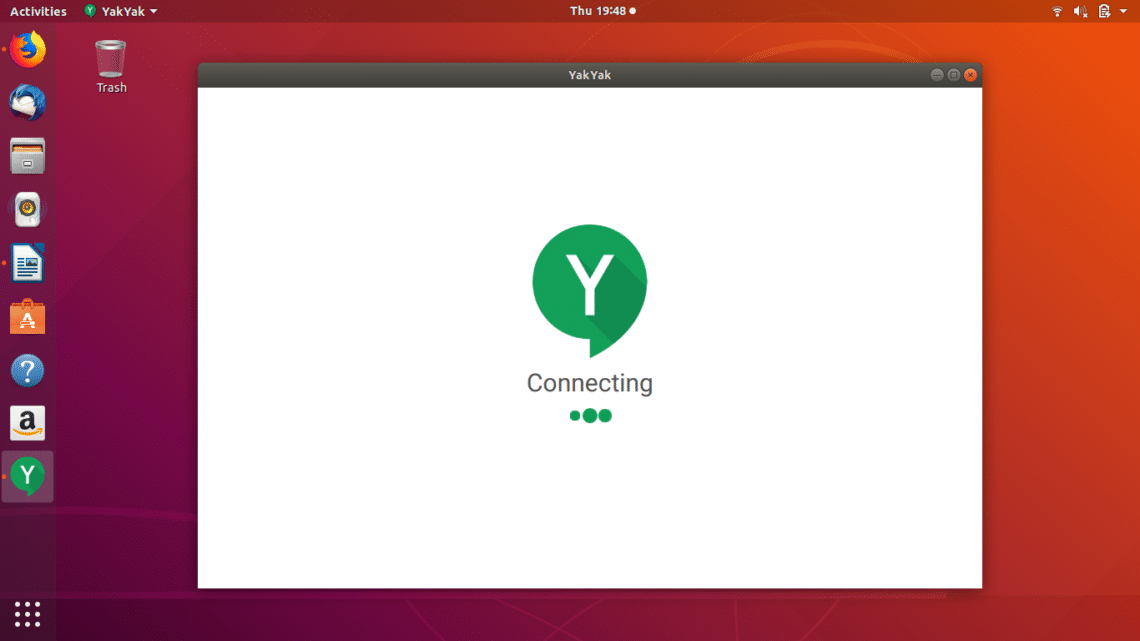Show Applications grid button
The width and height of the screenshot is (1140, 641).
coord(28,614)
